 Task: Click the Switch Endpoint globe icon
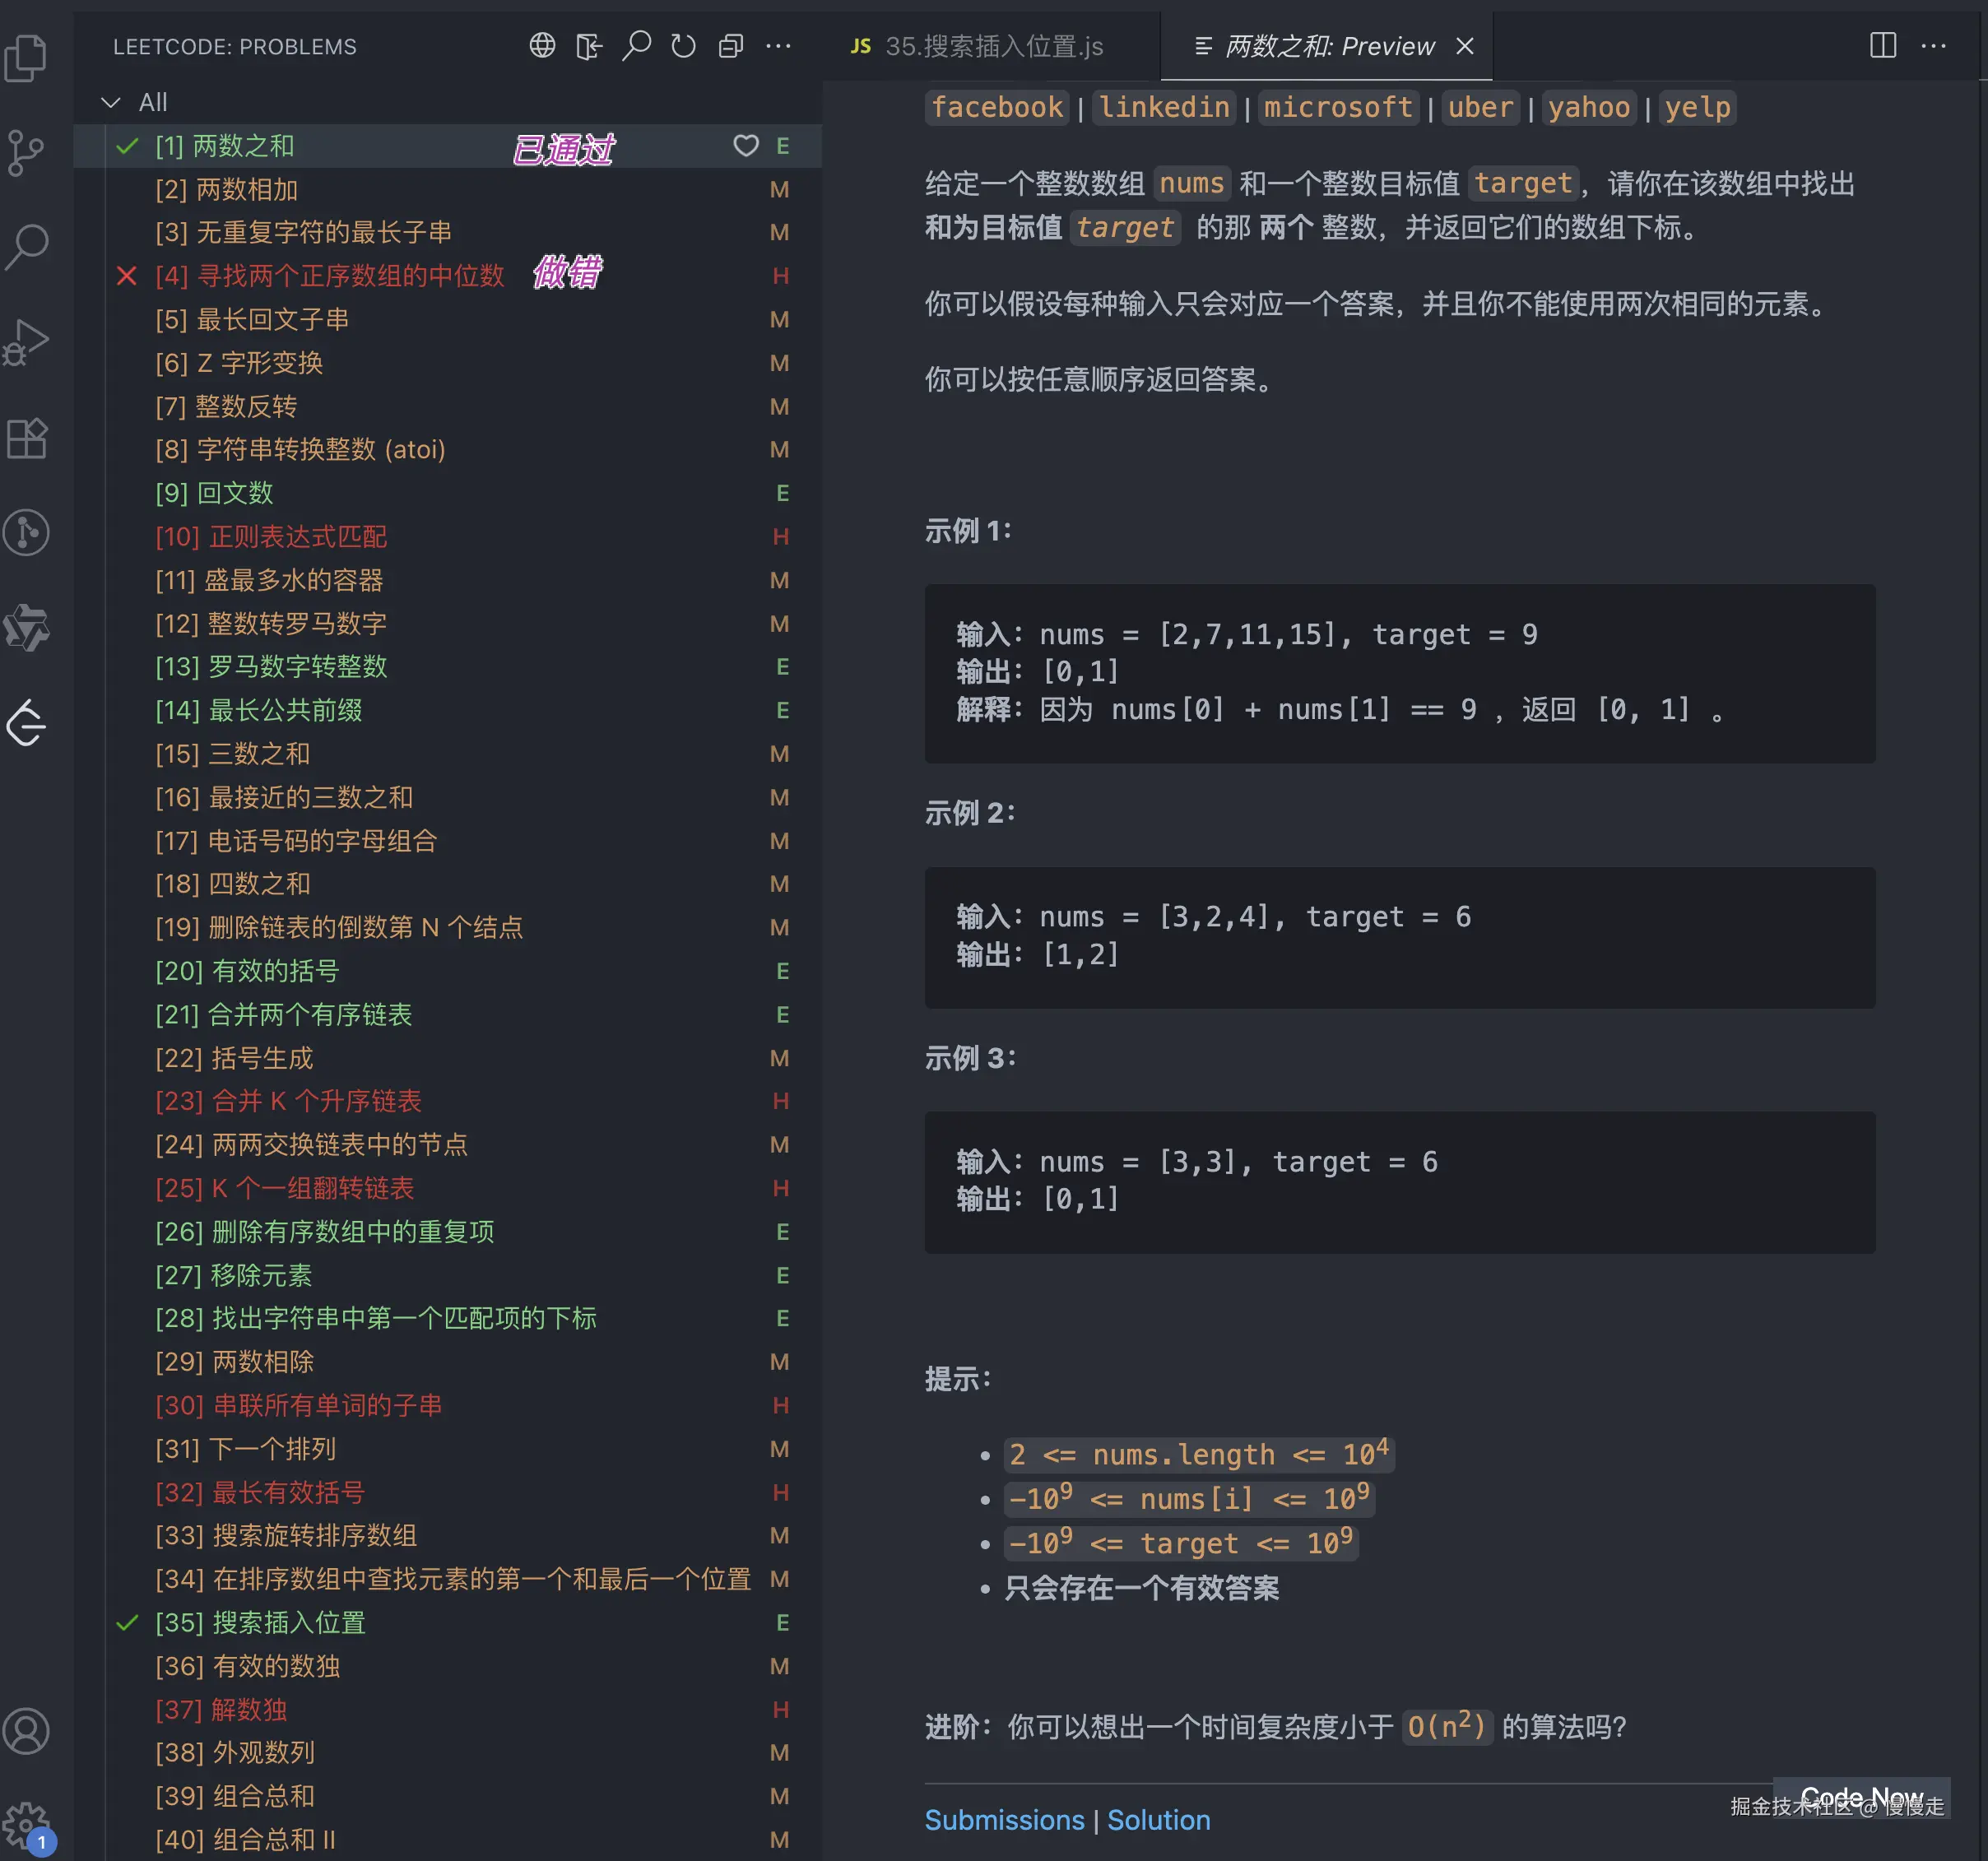[542, 46]
